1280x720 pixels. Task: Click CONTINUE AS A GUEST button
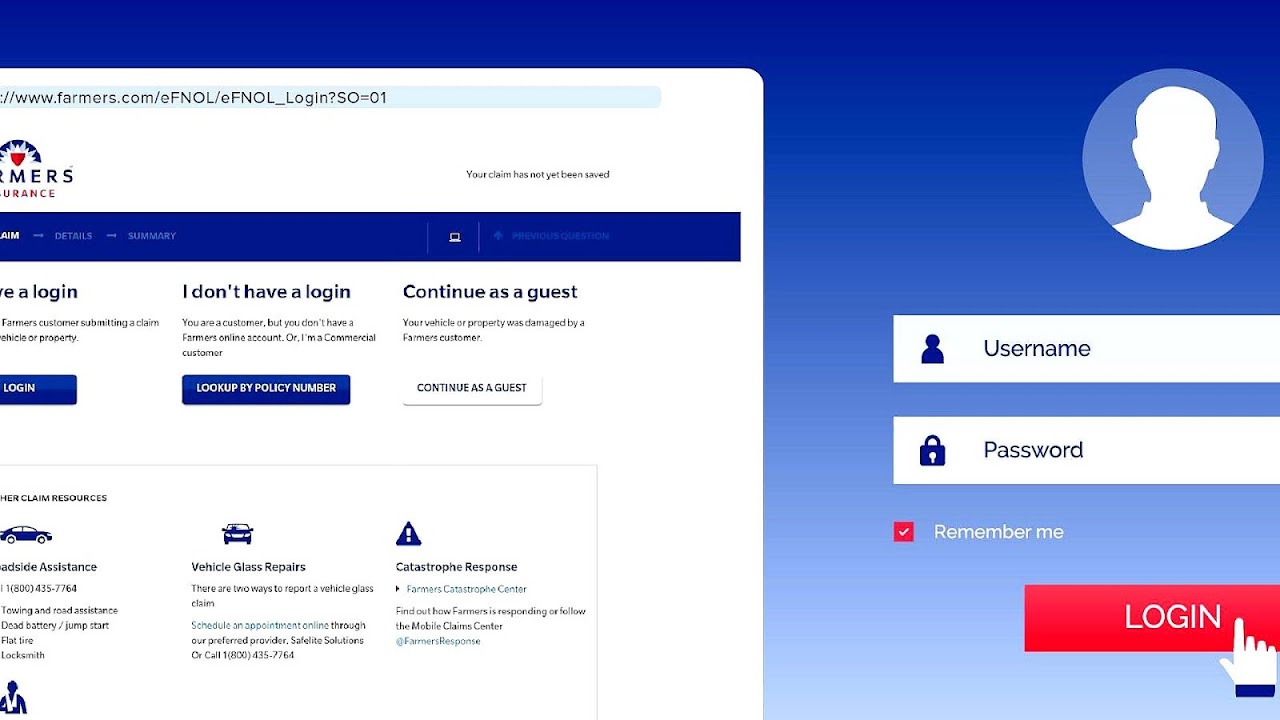[472, 389]
